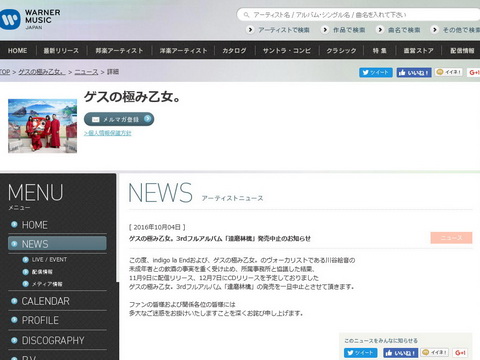Click the news headline 発売中止のお知らせ
The height and width of the screenshot is (360, 480).
point(220,239)
